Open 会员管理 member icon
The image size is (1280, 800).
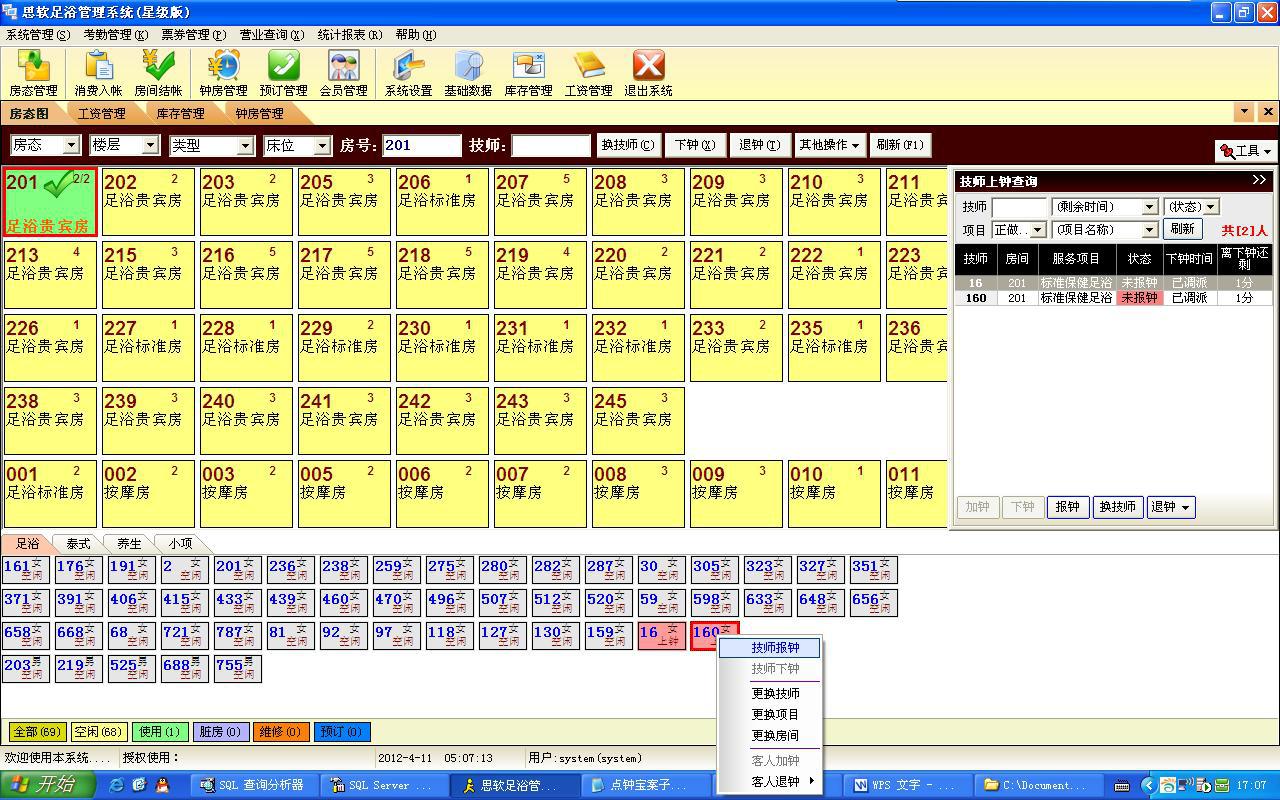343,73
